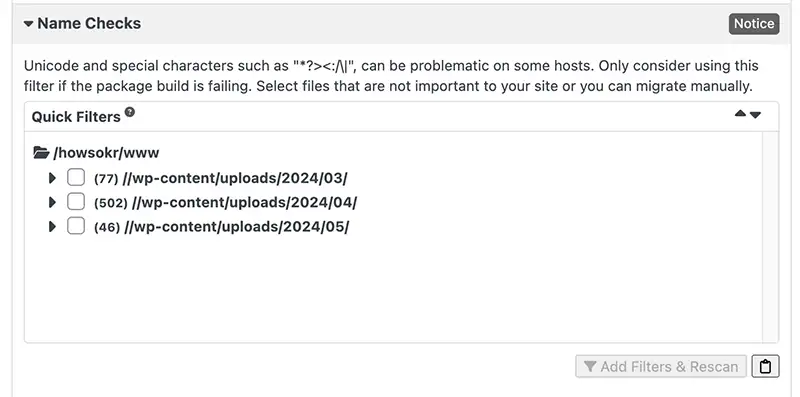Select the /howsokr/www root path
Screen dimensions: 800x397
click(106, 153)
